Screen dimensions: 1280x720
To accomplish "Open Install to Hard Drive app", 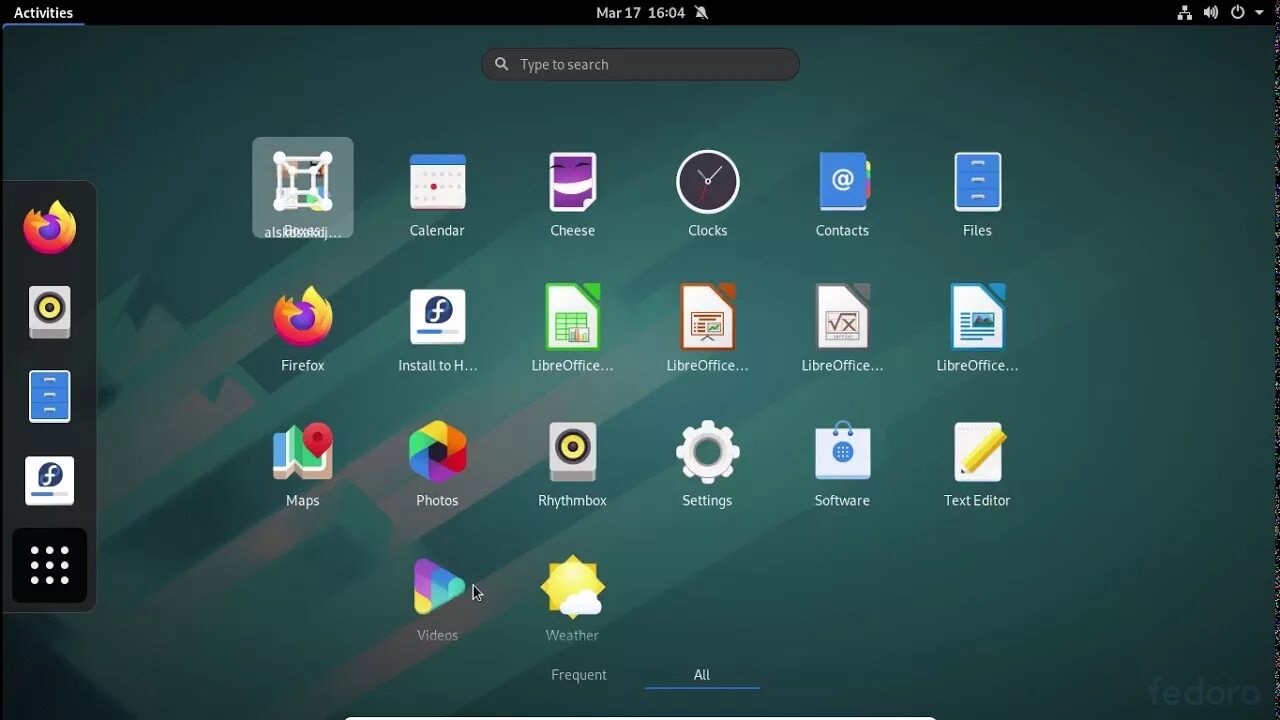I will click(x=437, y=317).
